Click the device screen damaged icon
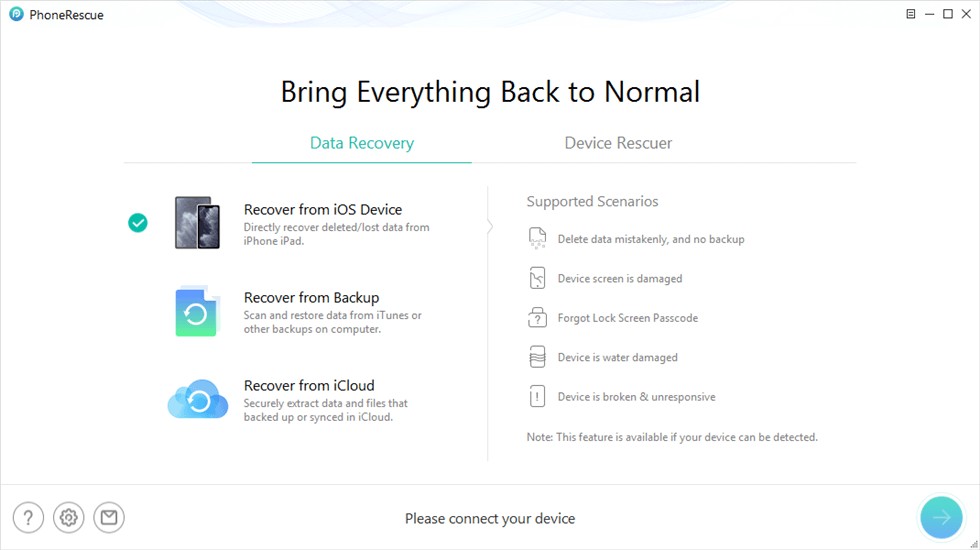This screenshot has height=550, width=980. [538, 278]
